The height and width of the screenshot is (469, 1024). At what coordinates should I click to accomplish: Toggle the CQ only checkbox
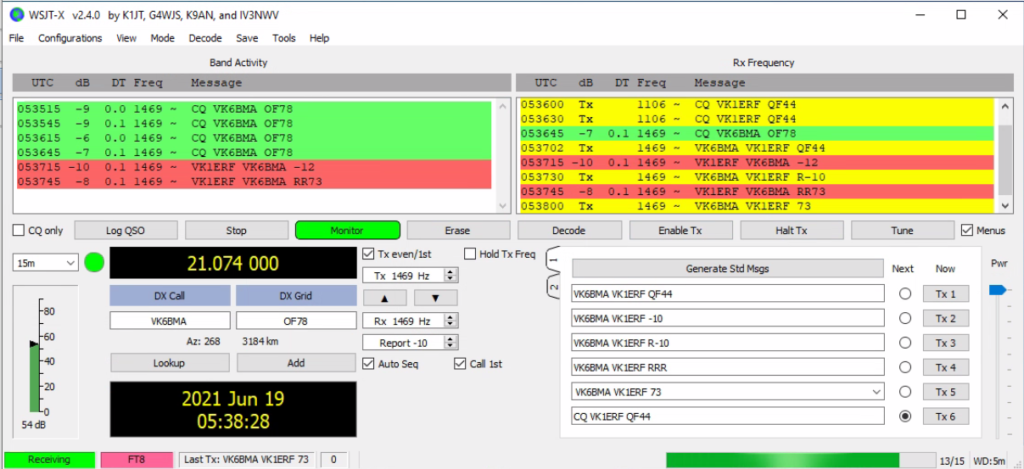click(19, 231)
